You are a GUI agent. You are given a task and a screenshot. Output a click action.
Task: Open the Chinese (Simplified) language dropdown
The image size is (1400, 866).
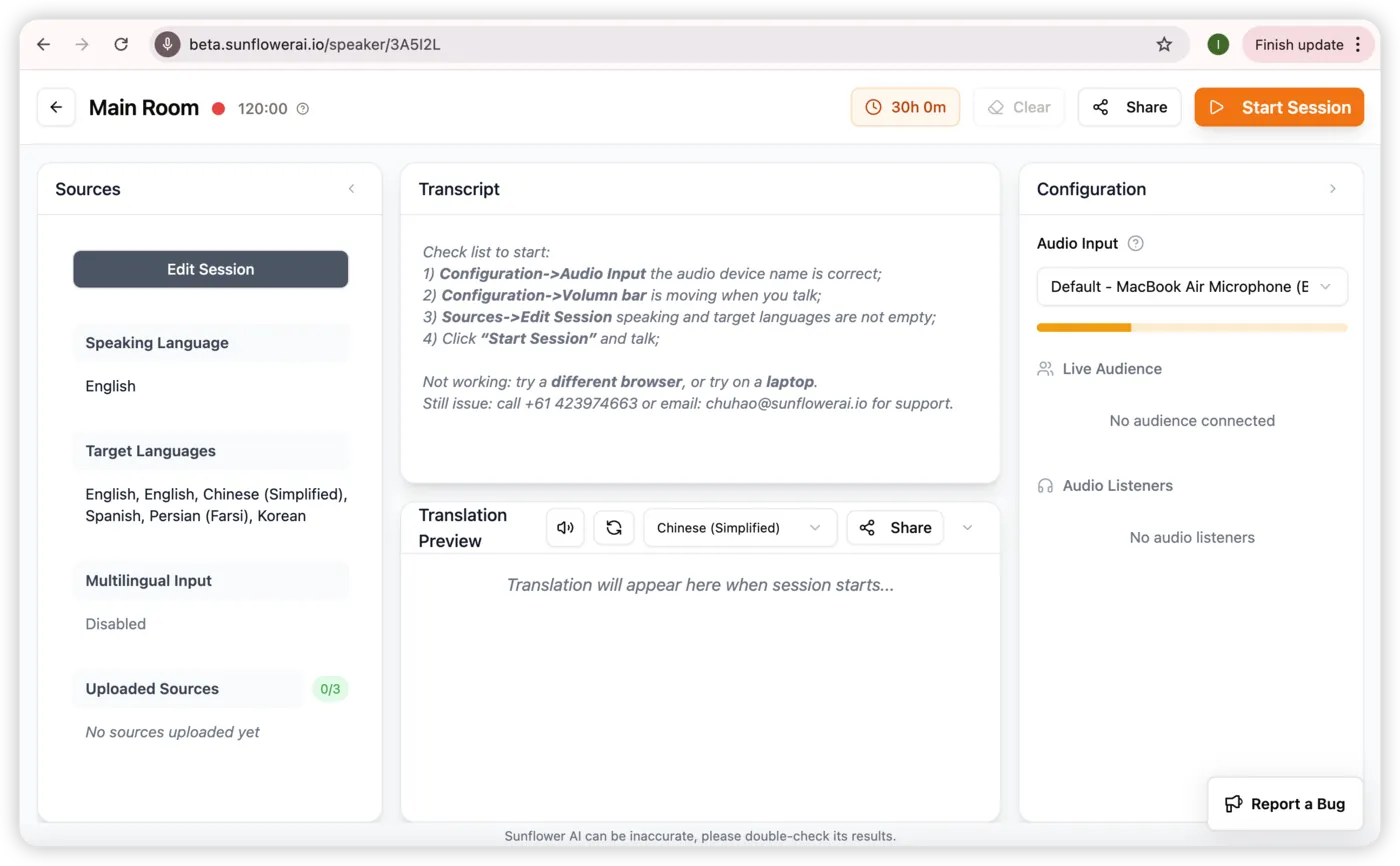pyautogui.click(x=740, y=527)
